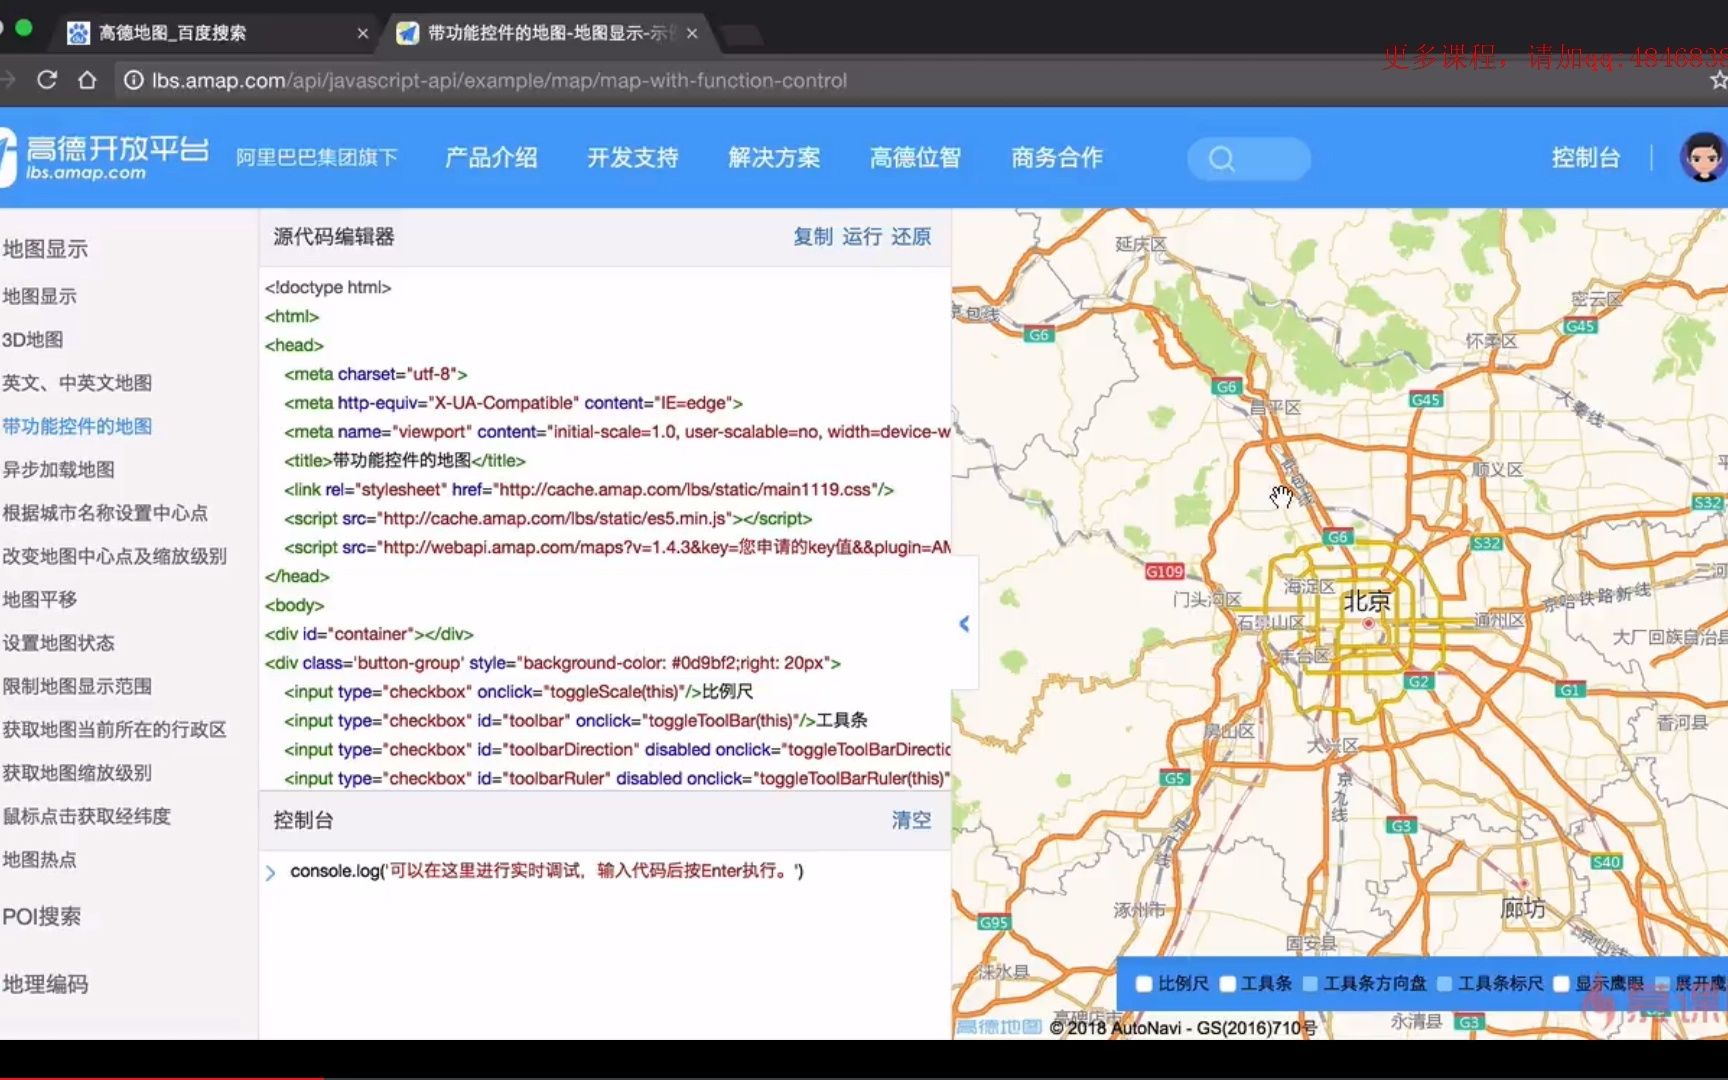Open the 高德位智 menu
The height and width of the screenshot is (1080, 1728).
click(915, 157)
